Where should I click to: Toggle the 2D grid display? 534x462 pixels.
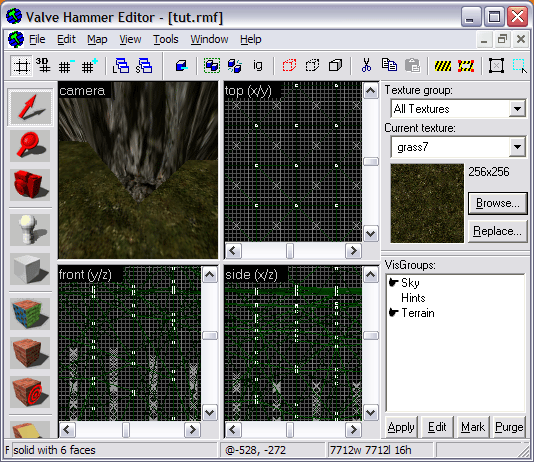point(21,65)
